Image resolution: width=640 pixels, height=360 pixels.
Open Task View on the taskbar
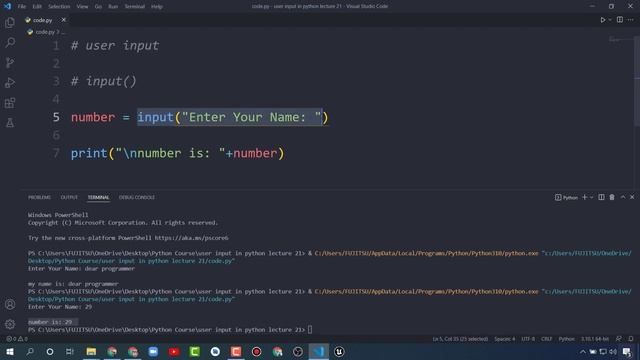[x=70, y=351]
